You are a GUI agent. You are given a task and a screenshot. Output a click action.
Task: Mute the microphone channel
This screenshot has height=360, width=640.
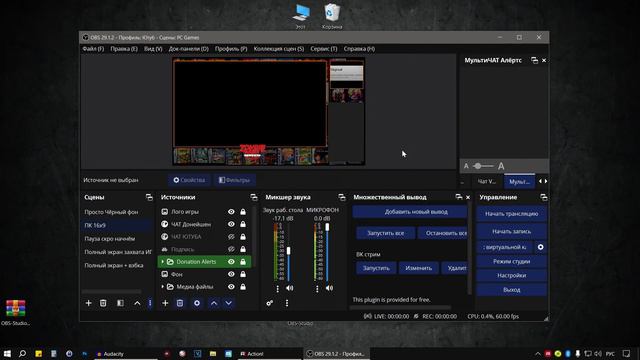(x=329, y=288)
